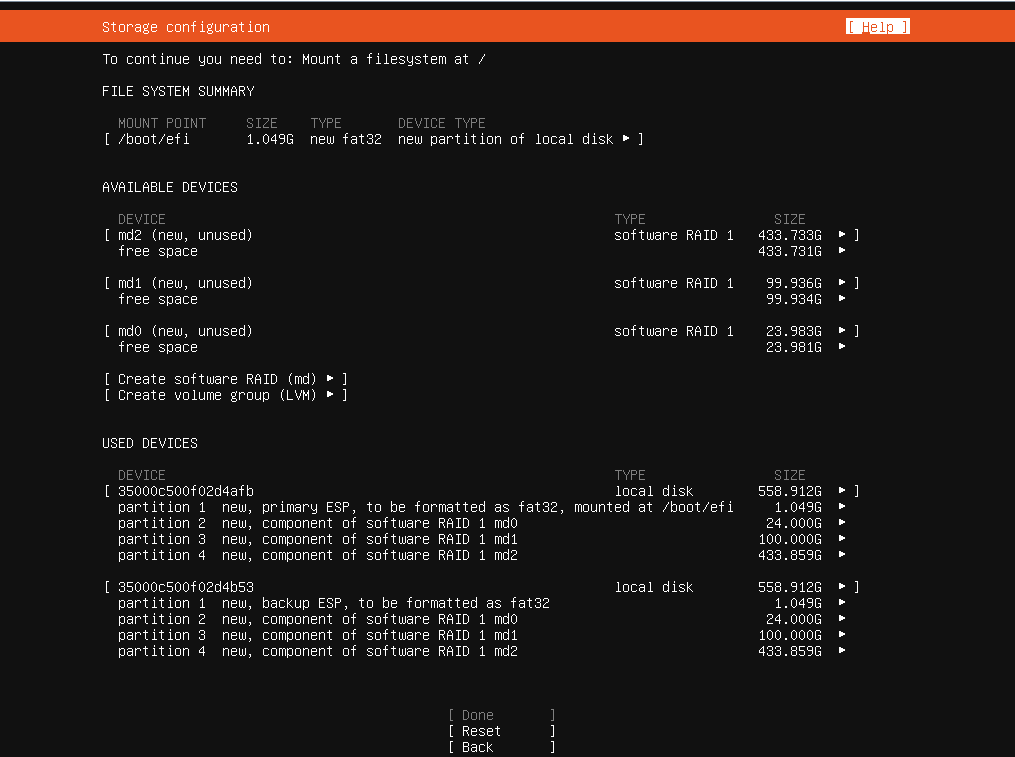Expand the /boot/efi mount point entry

372,139
